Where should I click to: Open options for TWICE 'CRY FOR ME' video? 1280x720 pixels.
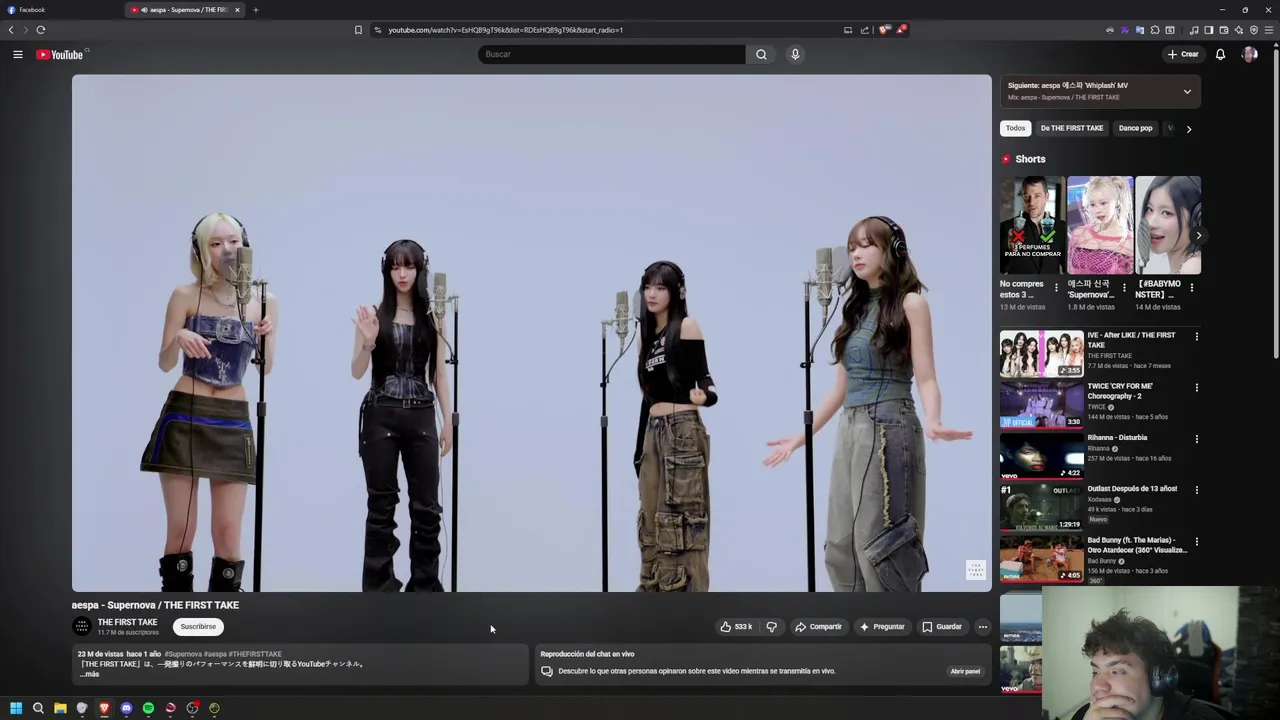coord(1196,387)
